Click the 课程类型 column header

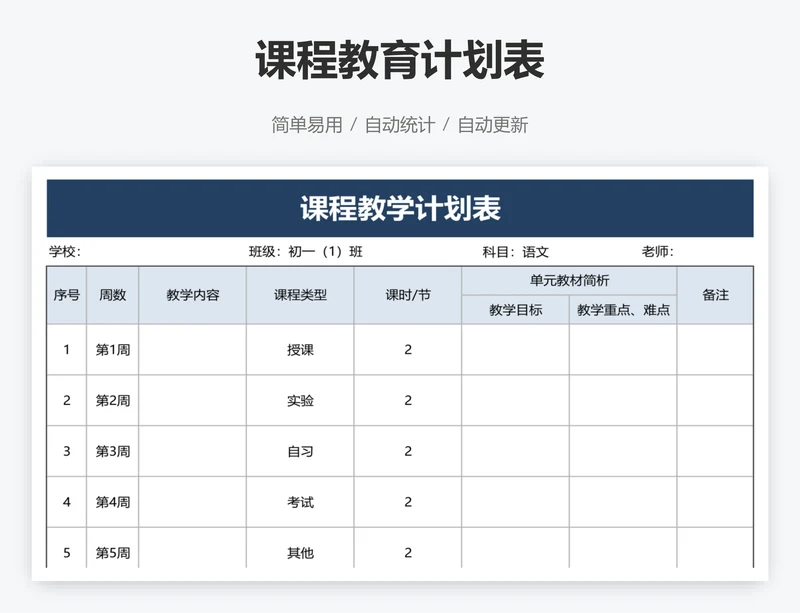[300, 295]
